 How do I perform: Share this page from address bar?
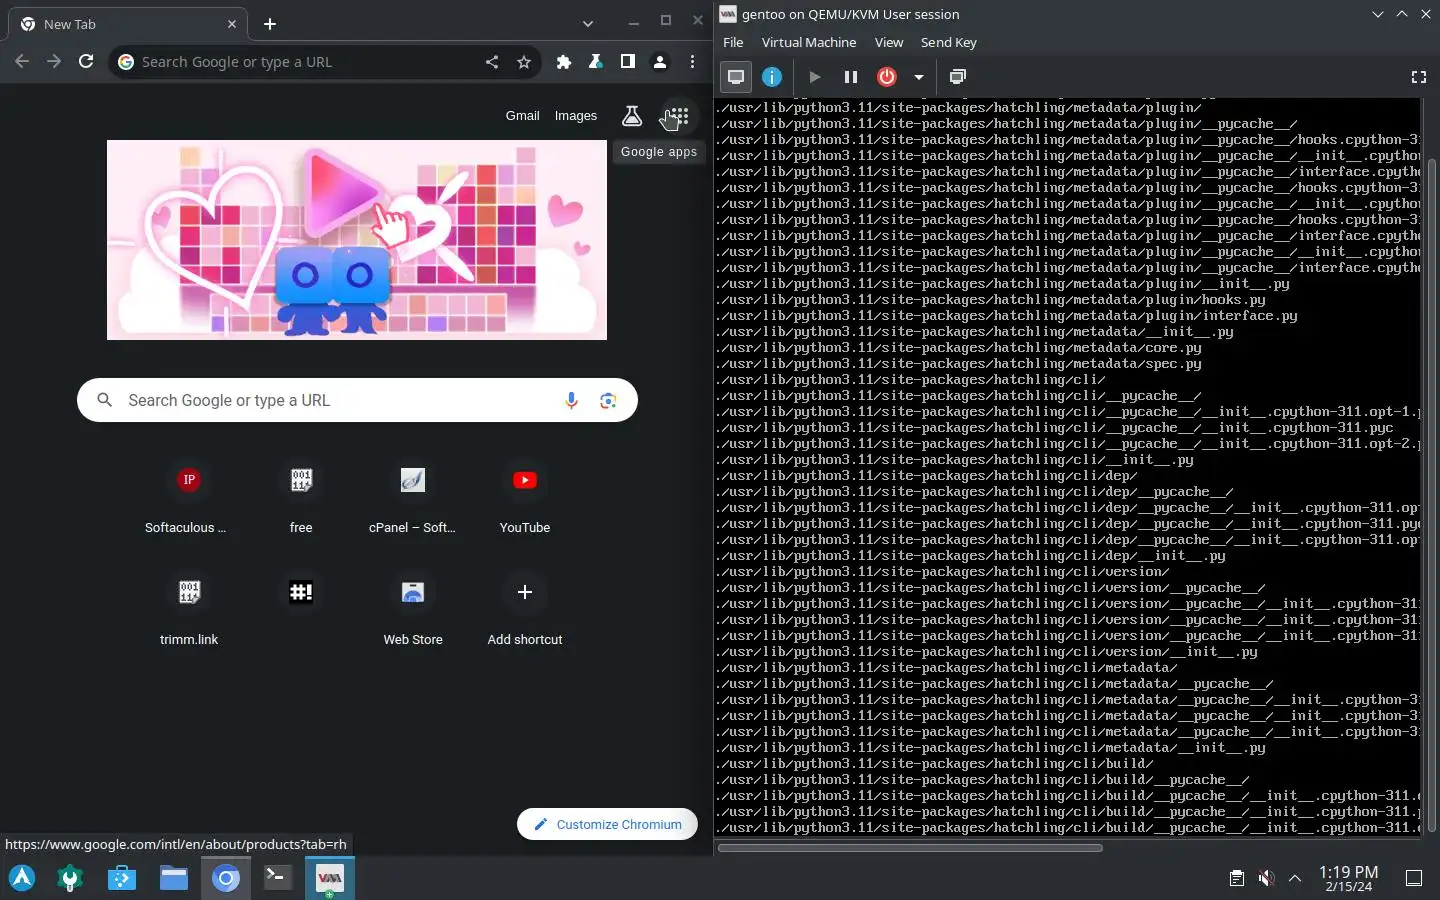click(492, 62)
